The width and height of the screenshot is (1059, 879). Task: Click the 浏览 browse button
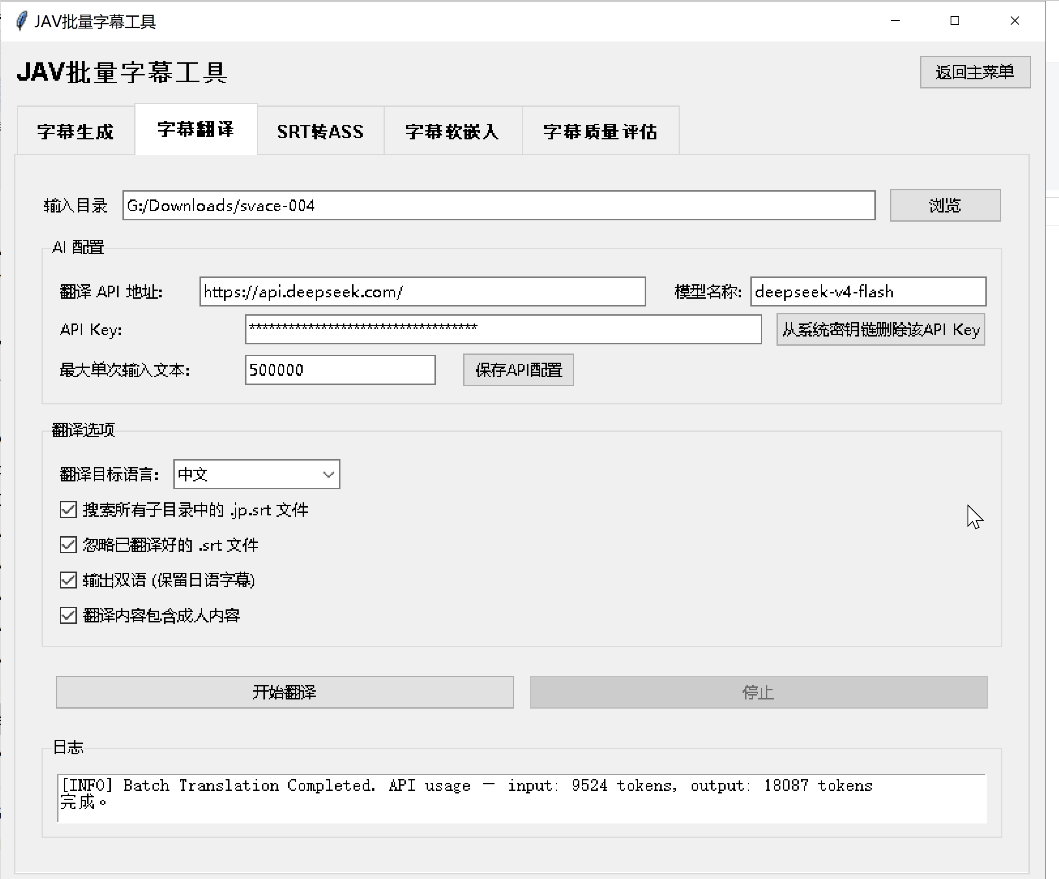click(945, 205)
